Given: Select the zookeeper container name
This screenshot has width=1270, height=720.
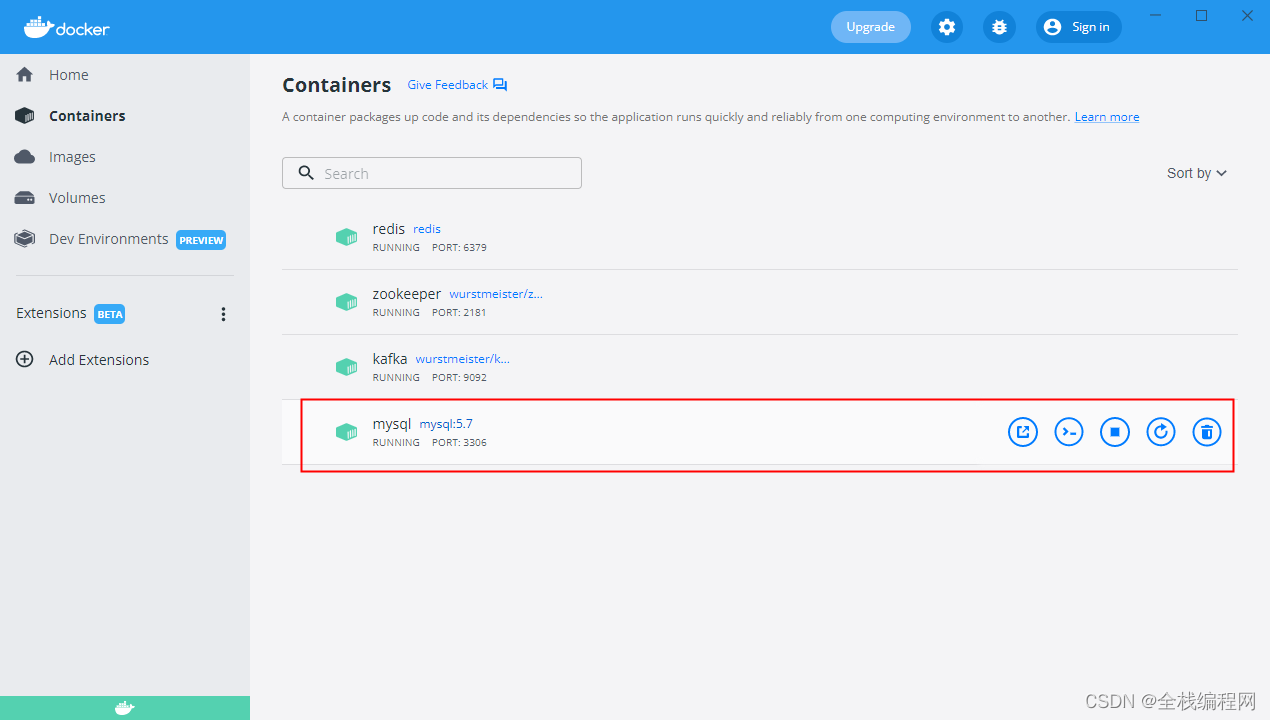Looking at the screenshot, I should coord(407,294).
